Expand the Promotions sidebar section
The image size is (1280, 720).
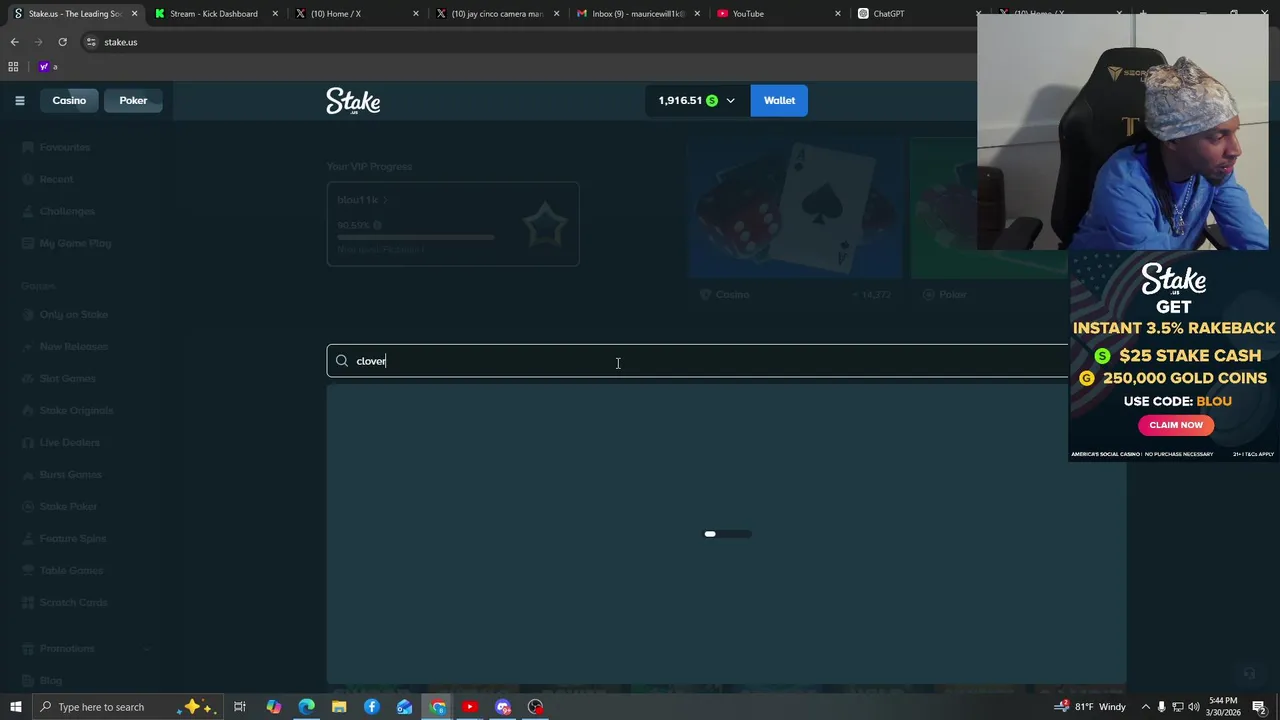pyautogui.click(x=146, y=649)
